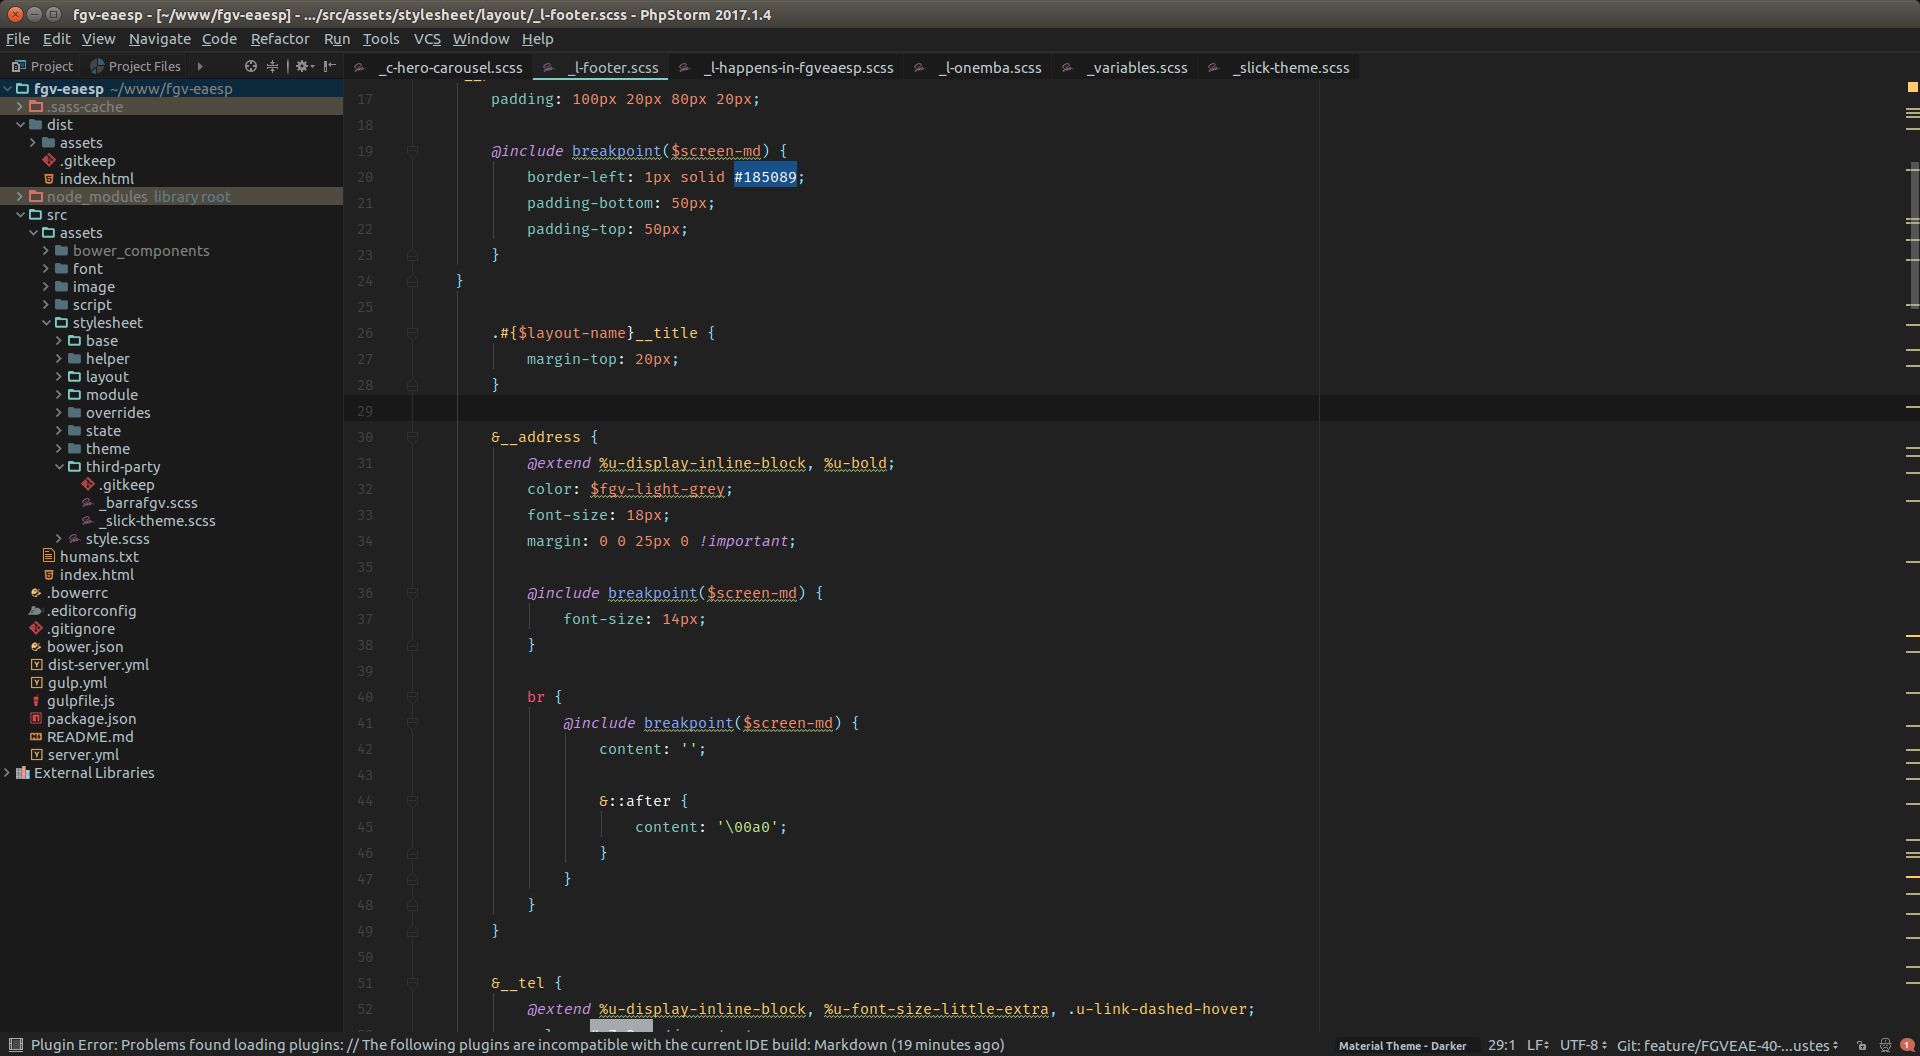The height and width of the screenshot is (1056, 1920).
Task: Click the Scratches crosshair icon in Project toolbar
Action: tap(250, 66)
